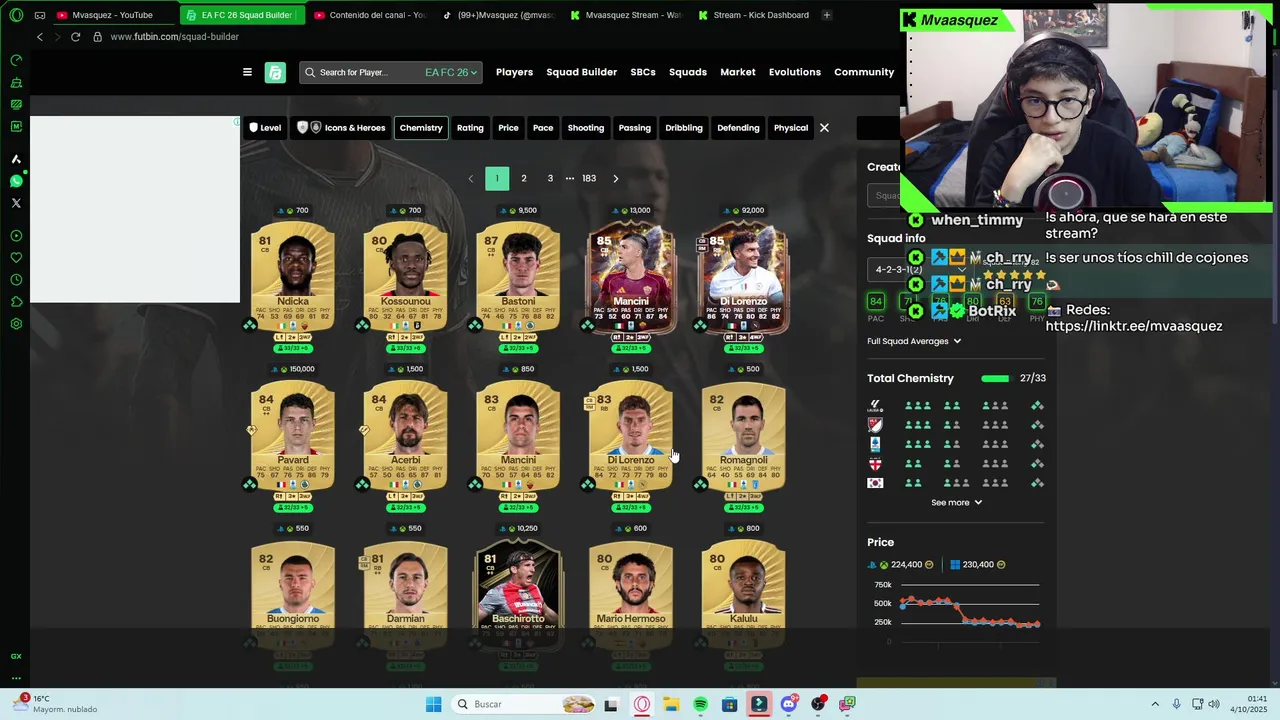Open the GX corner icon in sidebar
1280x720 pixels.
coord(16,656)
